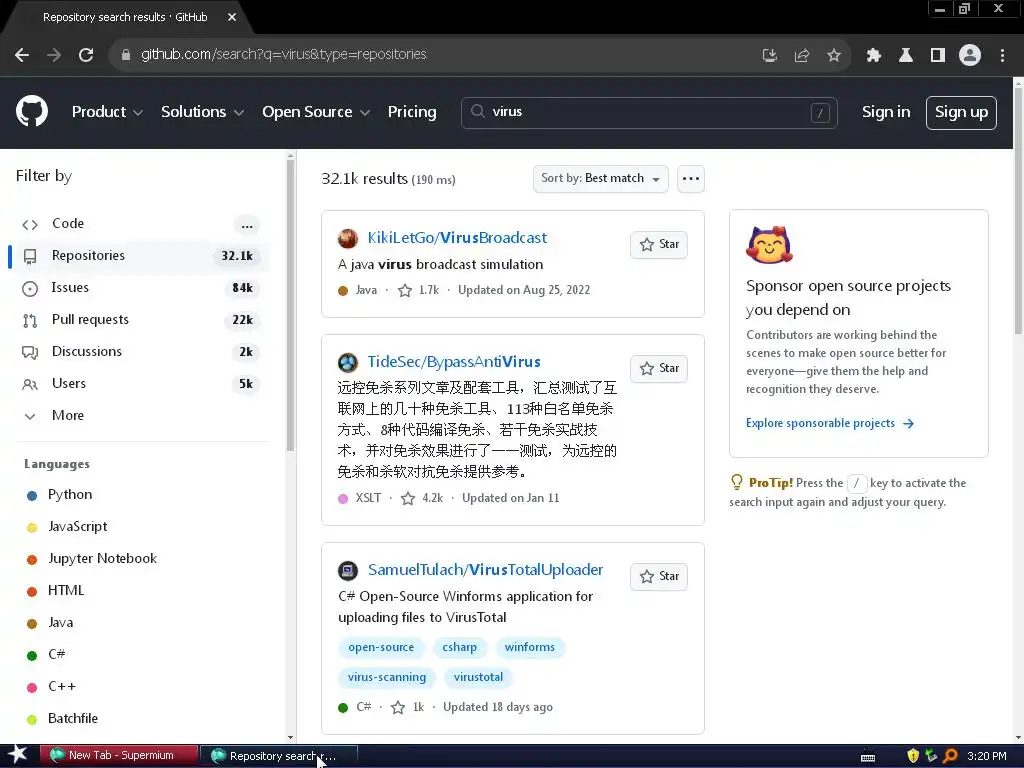
Task: Open the Product dropdown menu
Action: click(107, 112)
